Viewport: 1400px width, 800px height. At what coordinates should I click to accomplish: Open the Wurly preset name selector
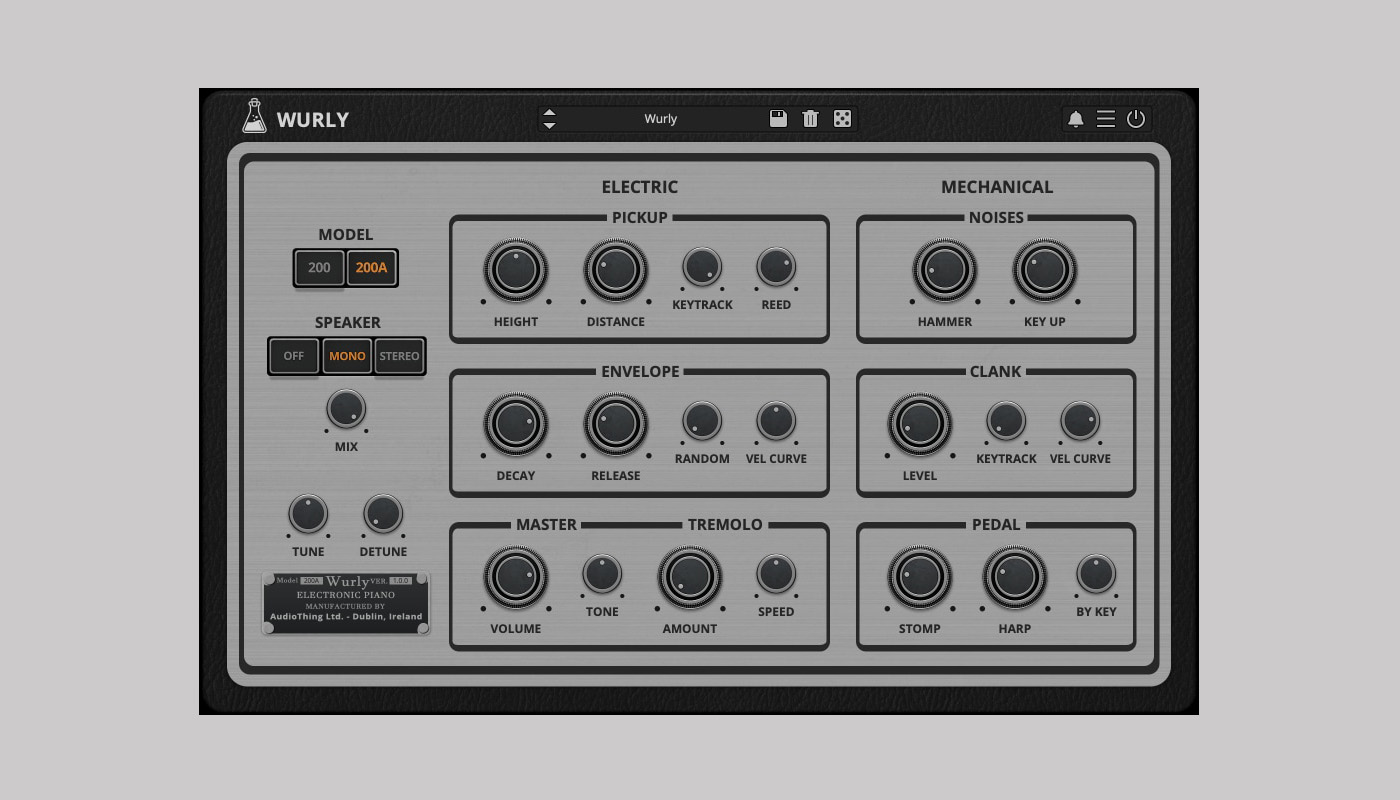660,119
